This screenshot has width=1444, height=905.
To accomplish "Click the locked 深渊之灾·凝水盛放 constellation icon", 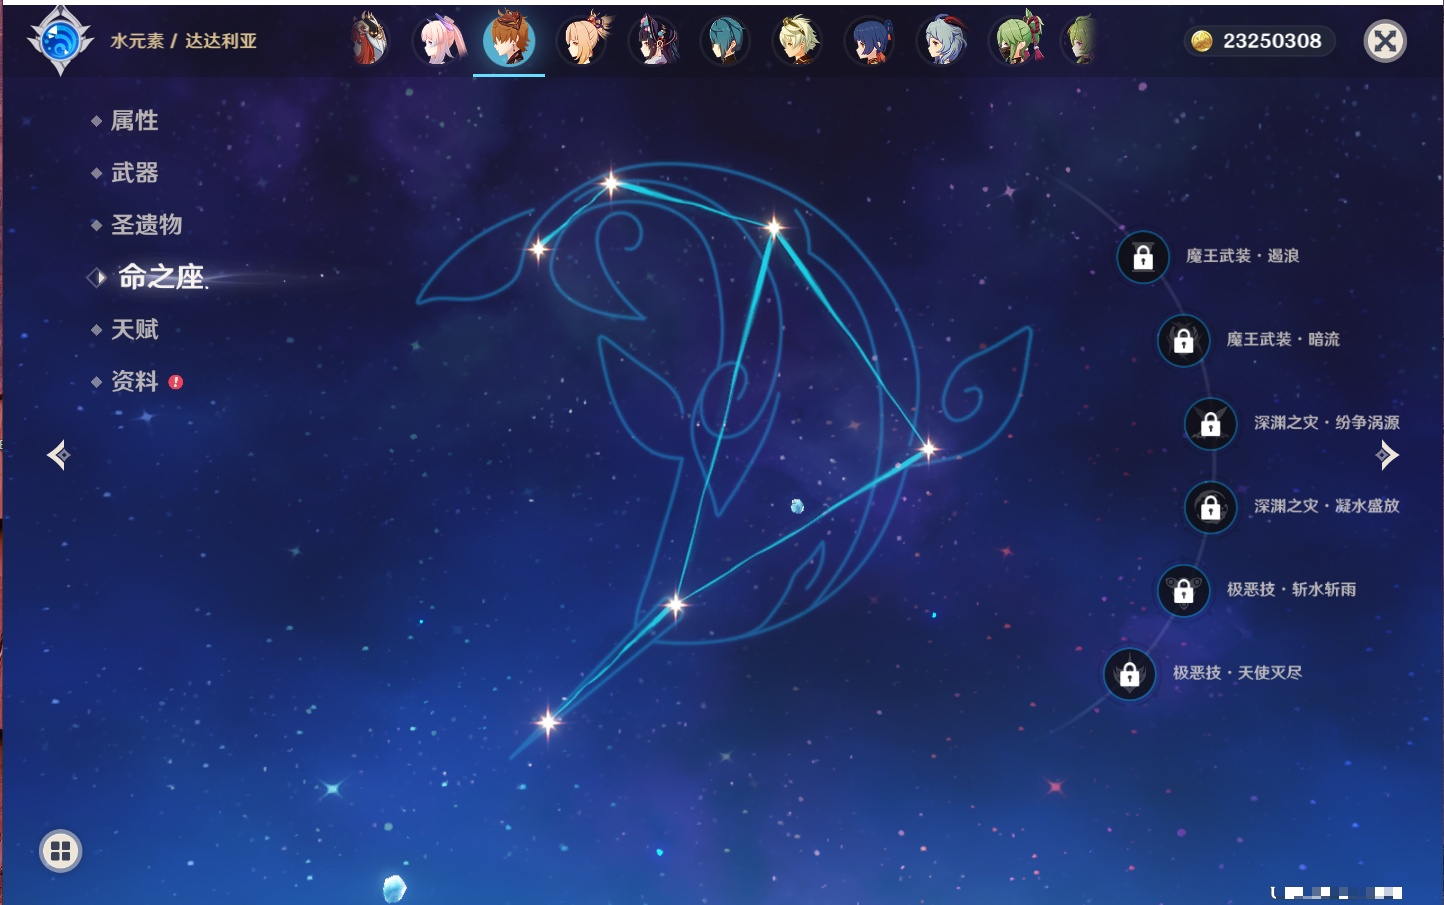I will [x=1210, y=507].
